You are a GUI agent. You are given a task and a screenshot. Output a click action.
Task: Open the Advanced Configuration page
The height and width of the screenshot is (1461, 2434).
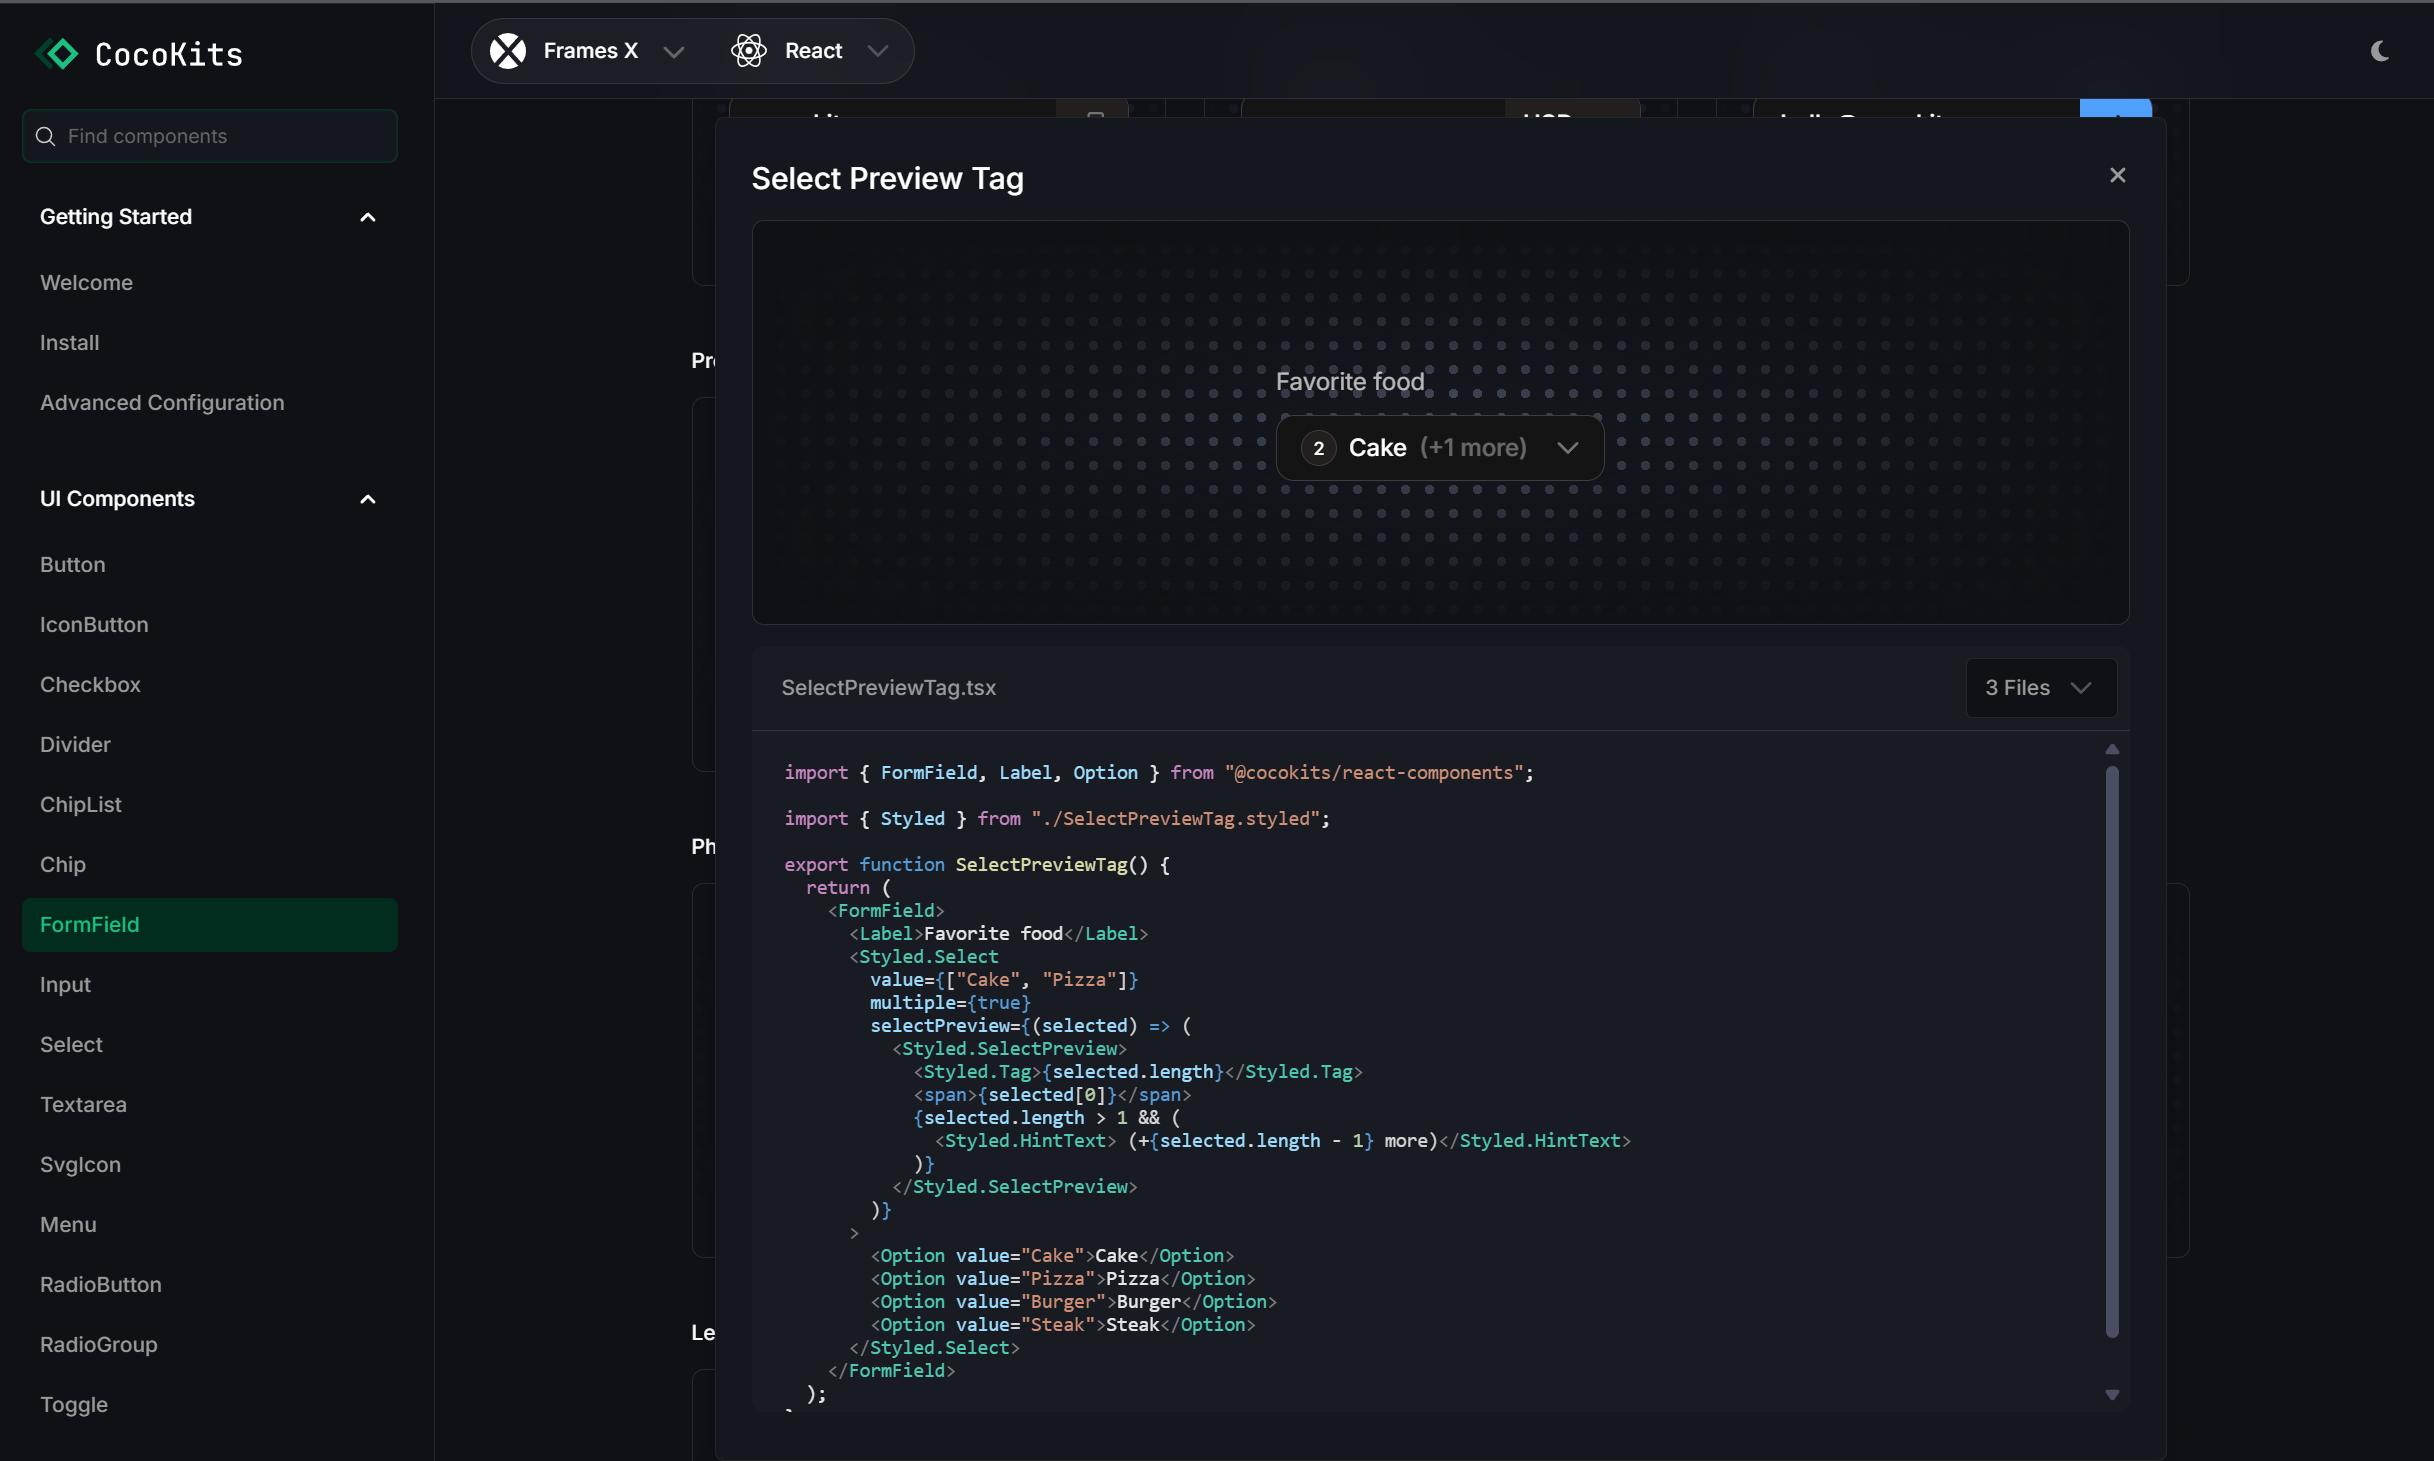pos(161,402)
